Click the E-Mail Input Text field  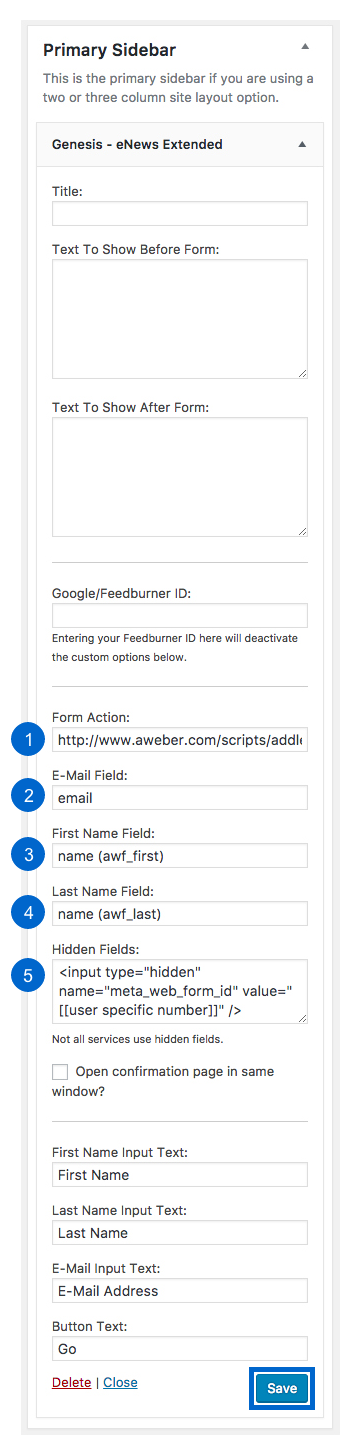(x=180, y=1291)
